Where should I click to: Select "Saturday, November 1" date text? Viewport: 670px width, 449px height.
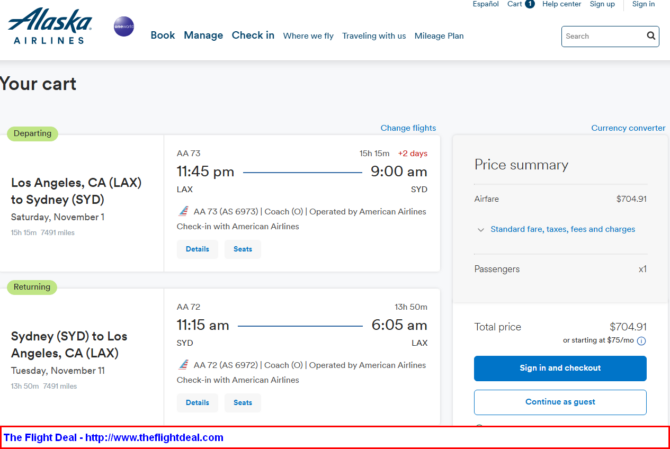[58, 217]
